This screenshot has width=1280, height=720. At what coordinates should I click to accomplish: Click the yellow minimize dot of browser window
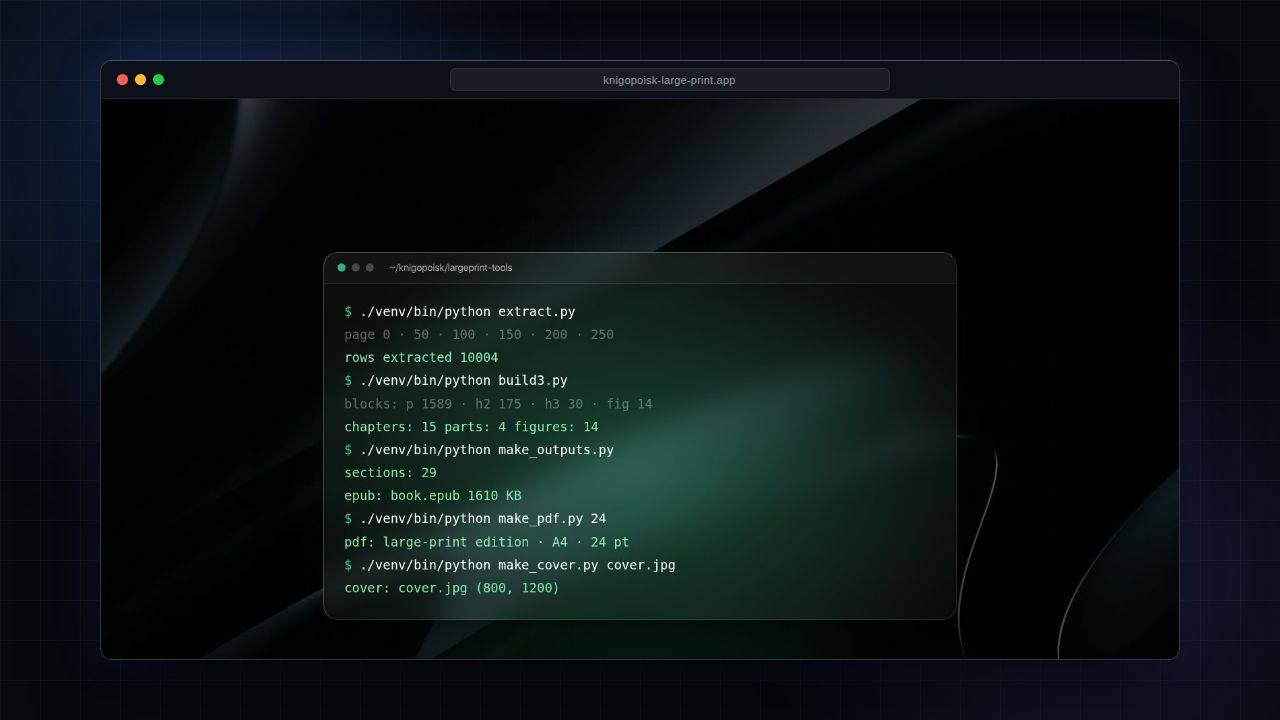pyautogui.click(x=140, y=80)
